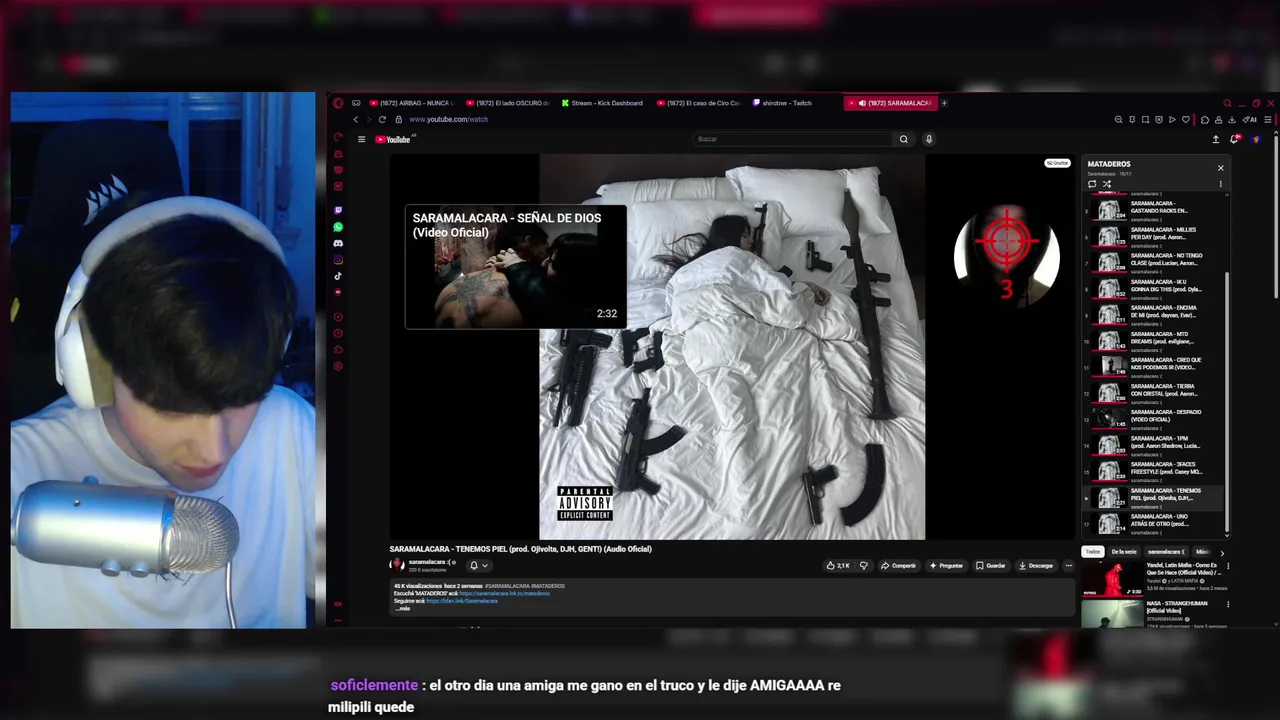Click the Compartir share button
This screenshot has width=1280, height=720.
898,565
